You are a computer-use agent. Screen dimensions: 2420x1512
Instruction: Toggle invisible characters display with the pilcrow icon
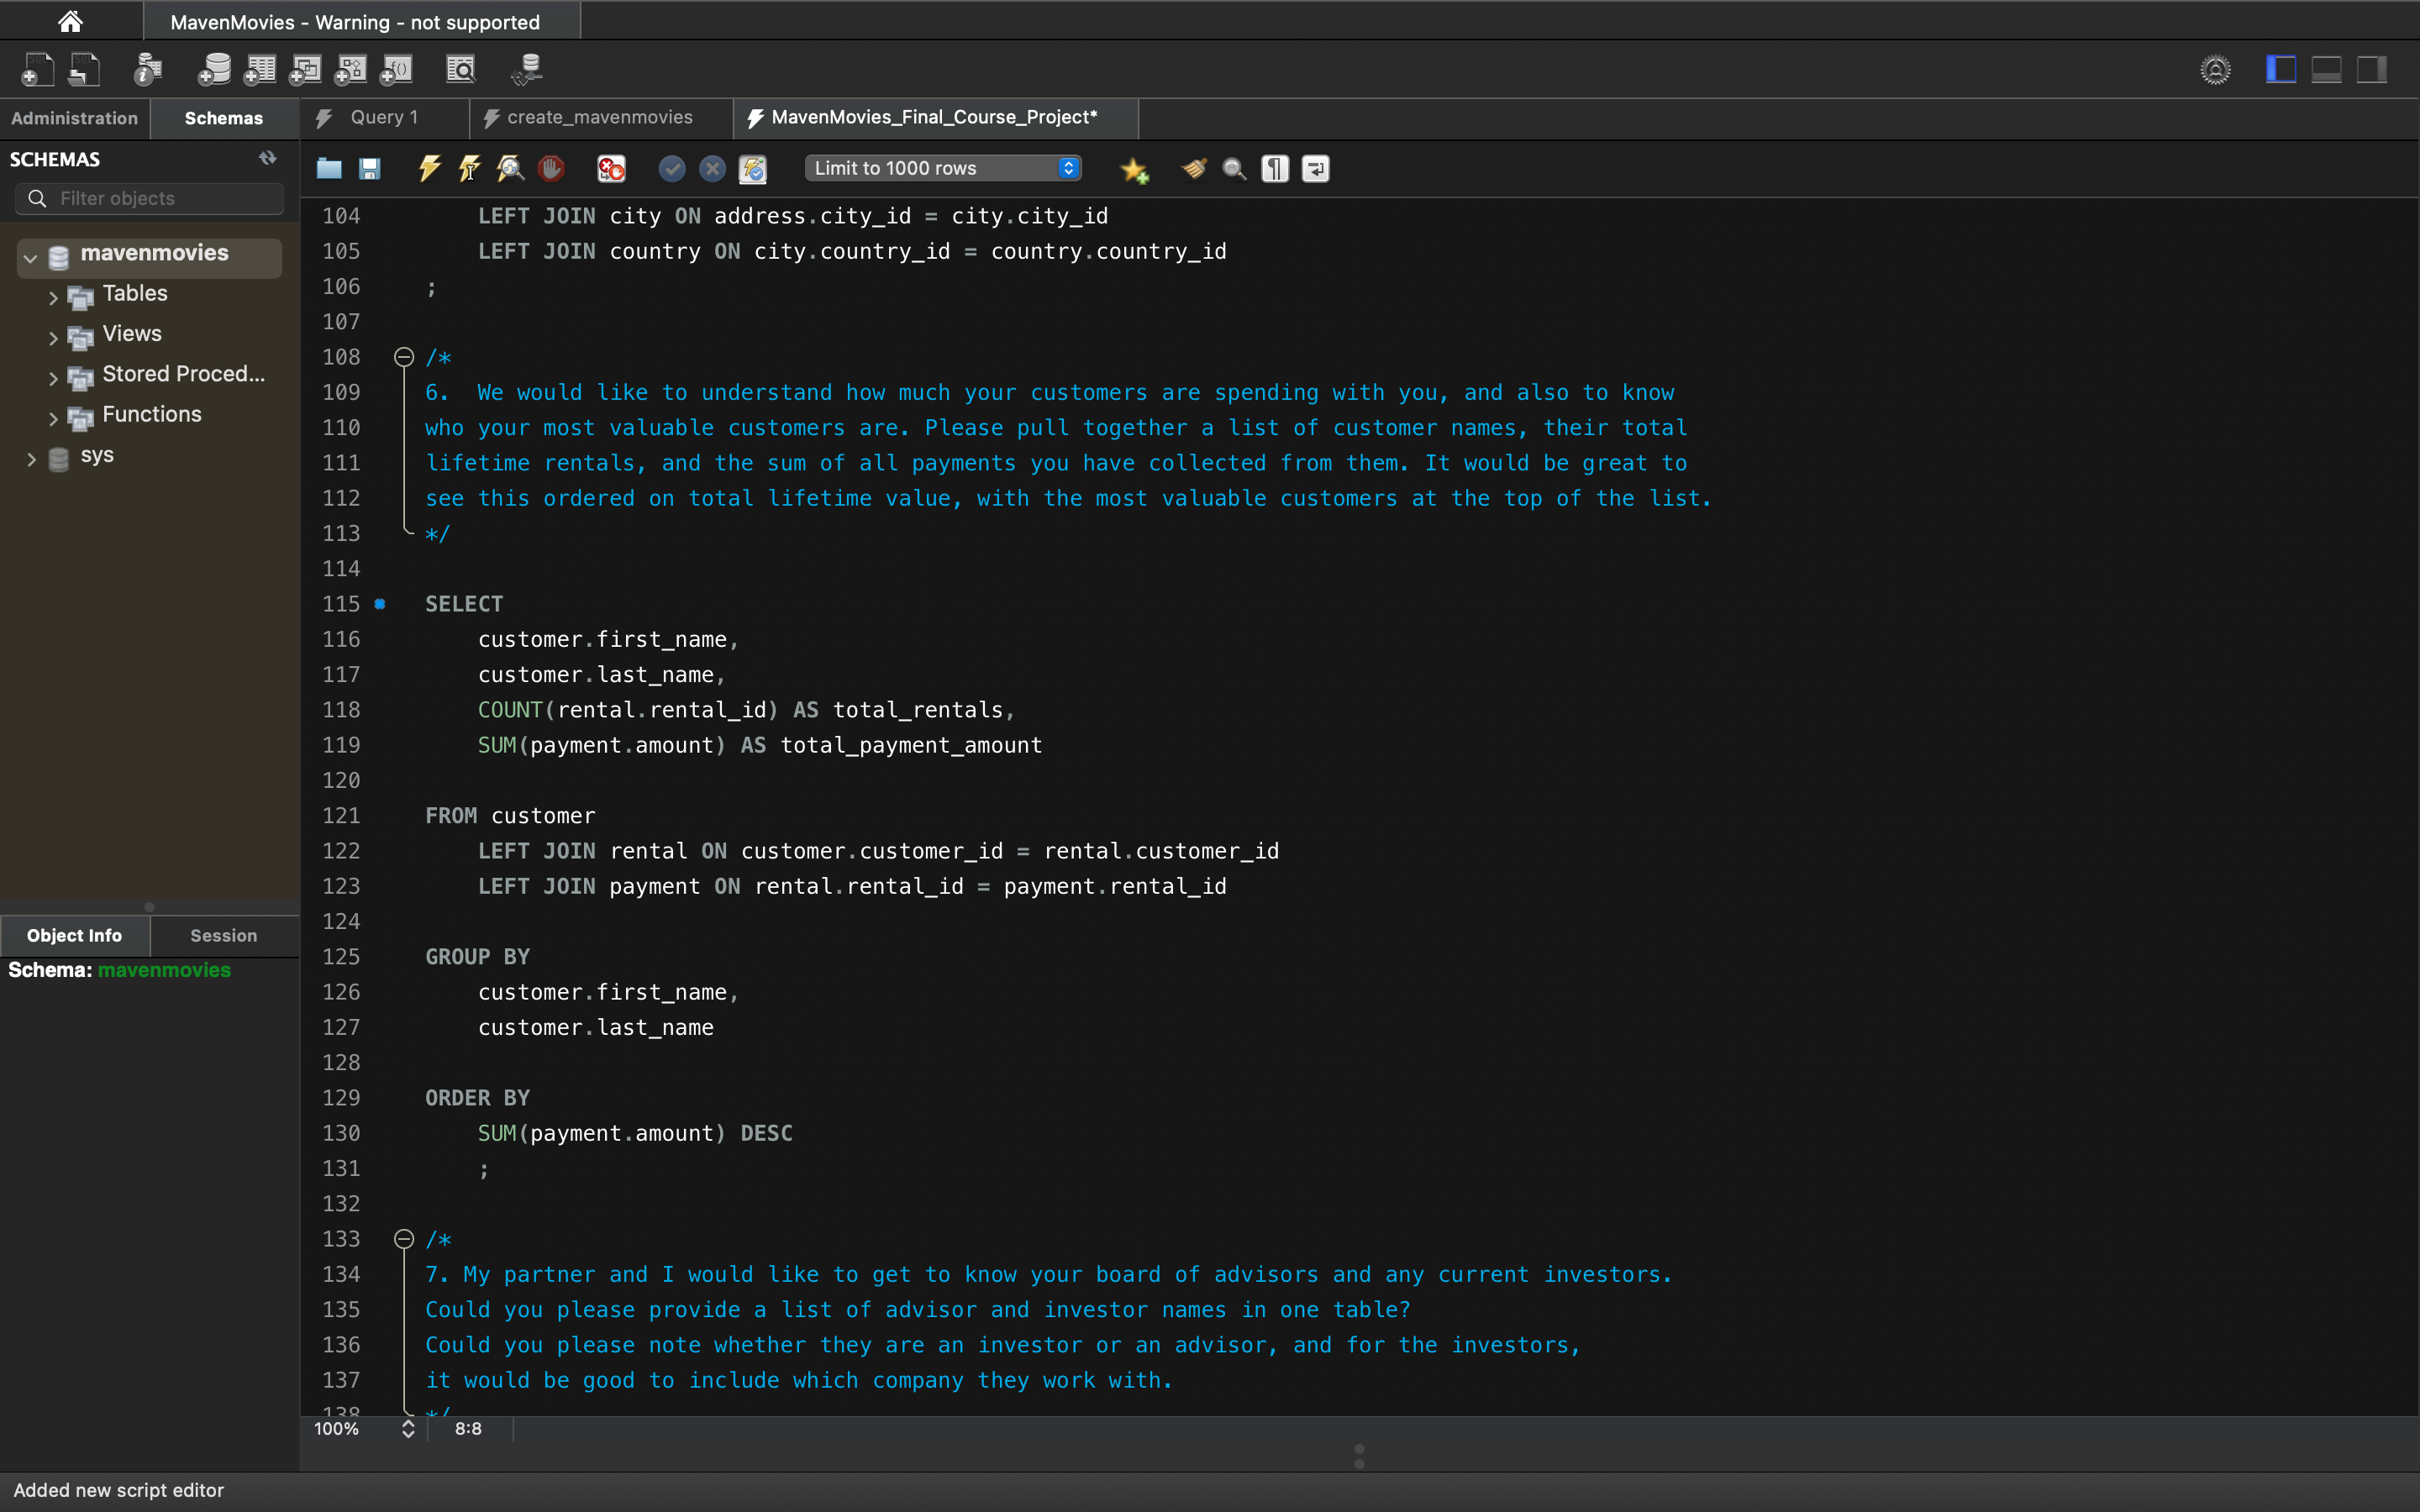click(x=1275, y=168)
